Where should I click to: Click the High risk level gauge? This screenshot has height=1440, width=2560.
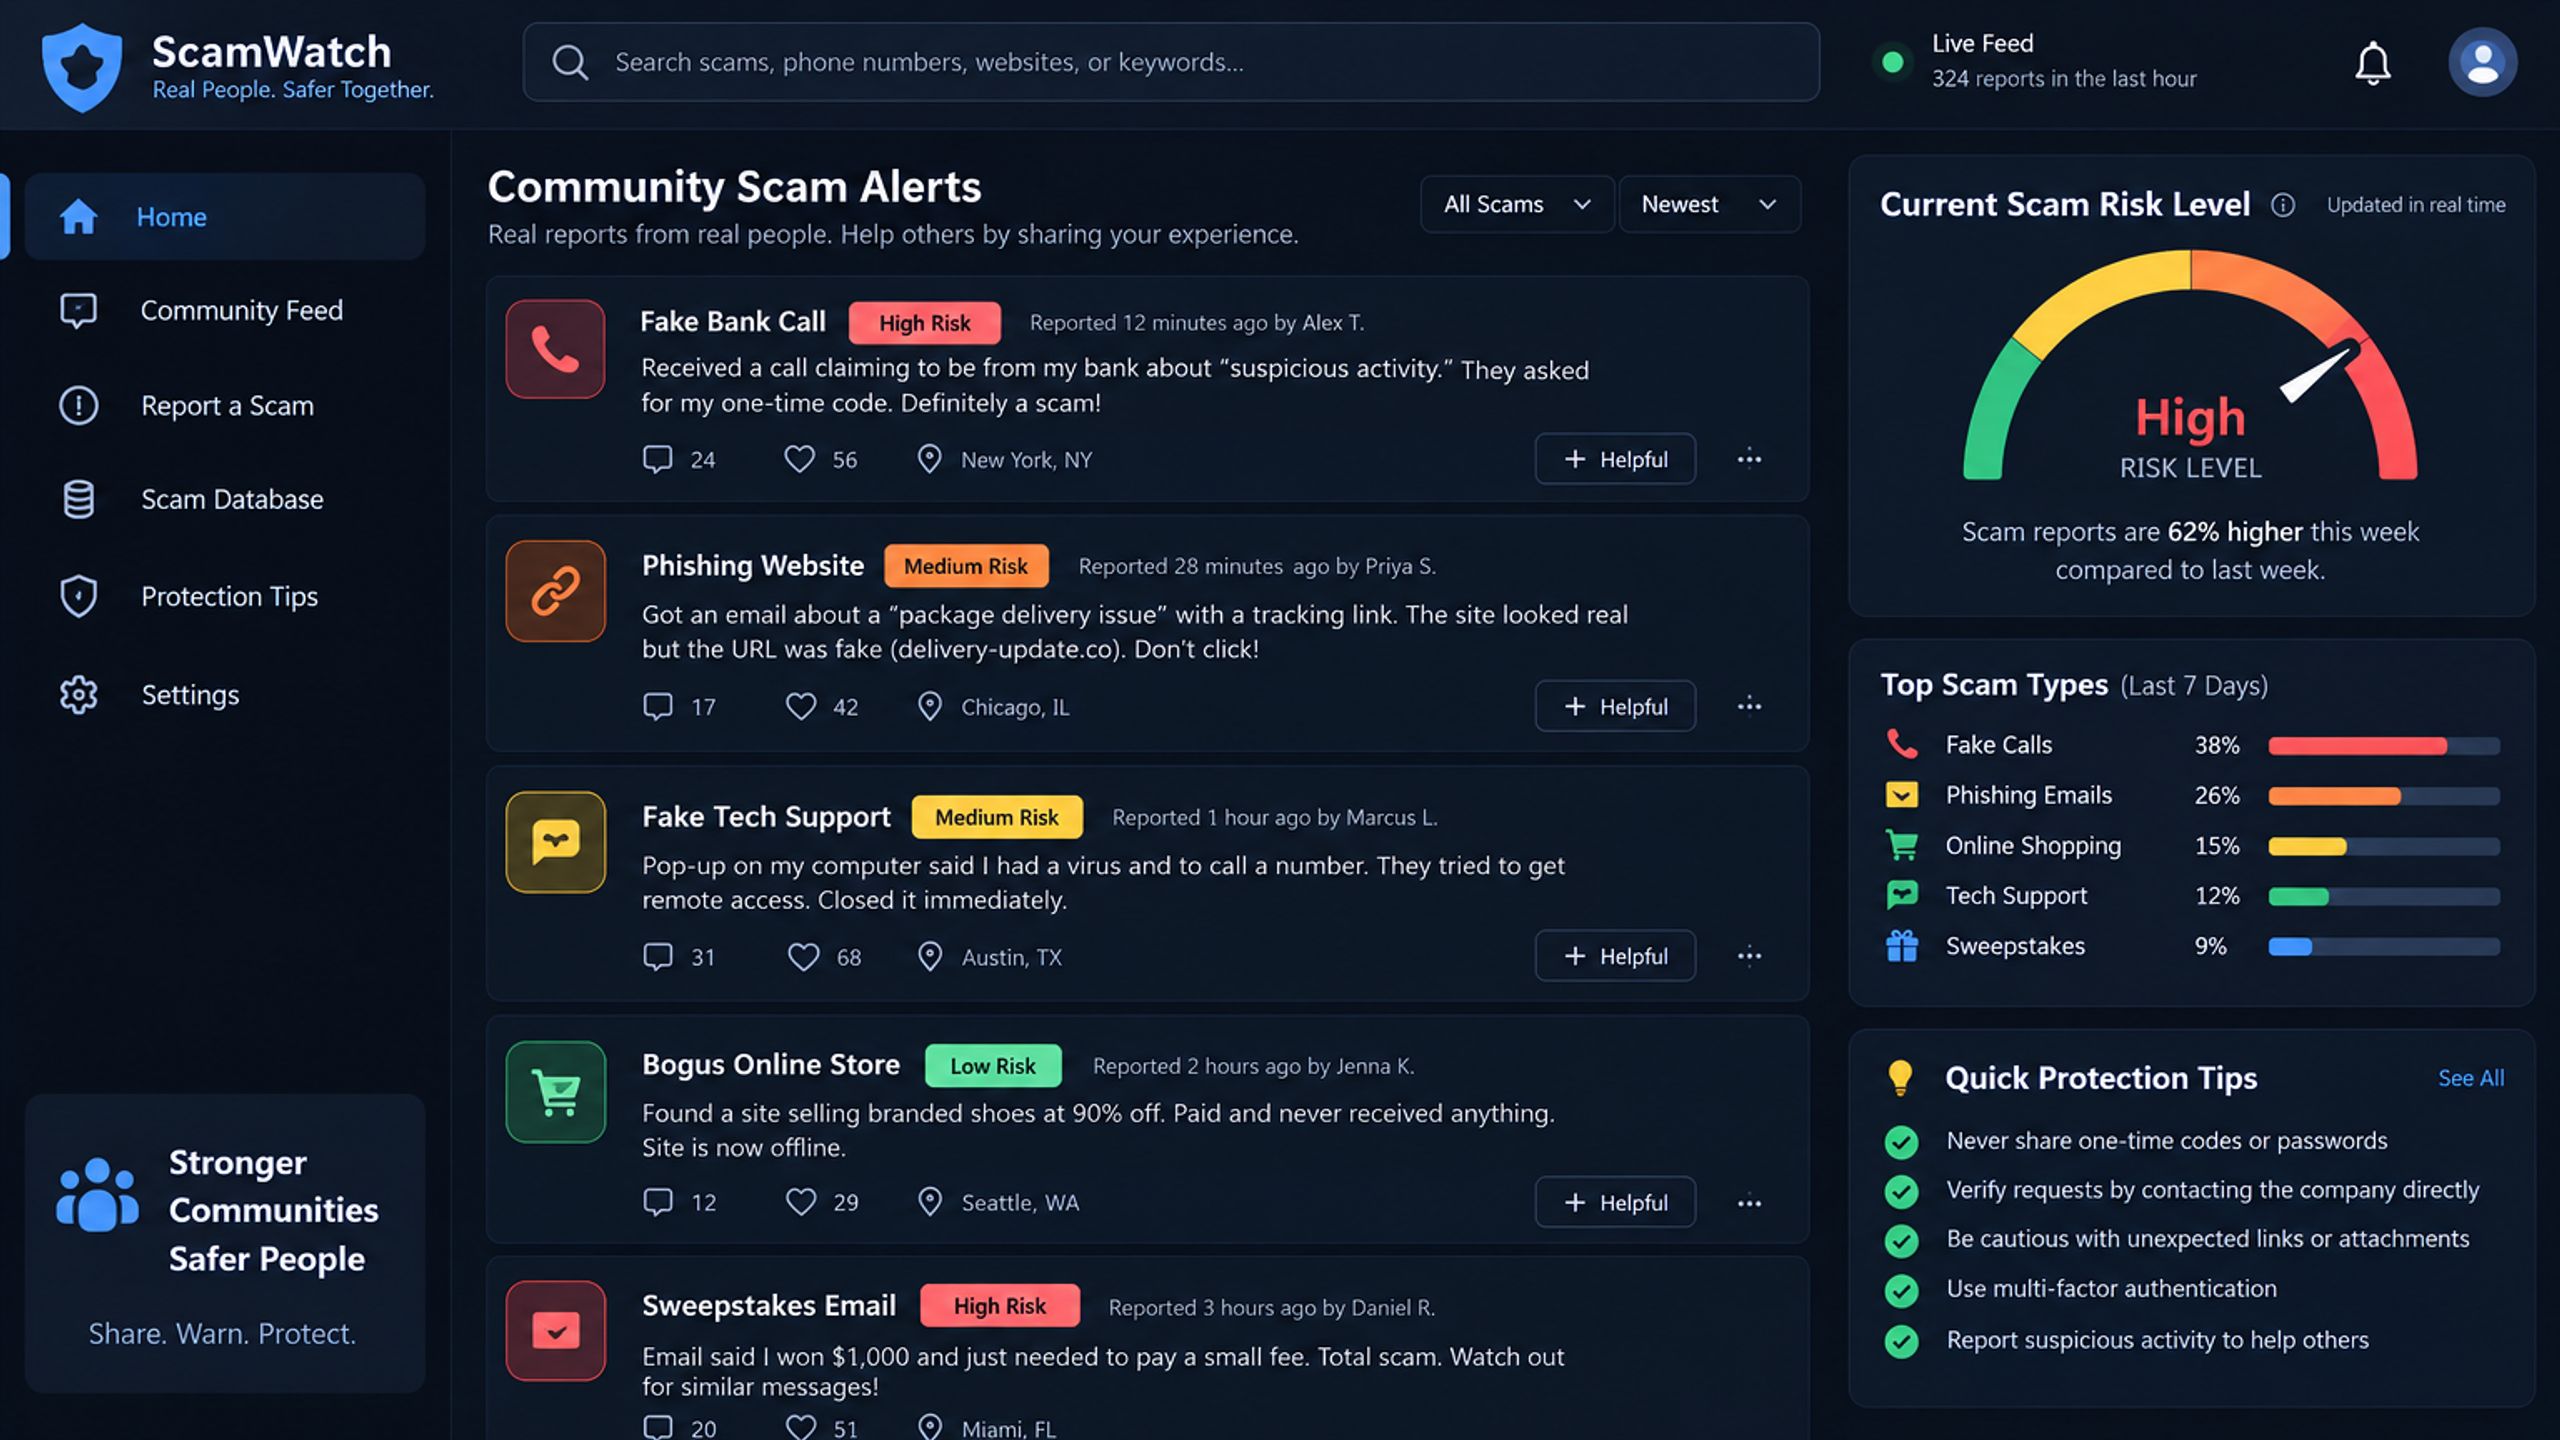click(x=2190, y=366)
